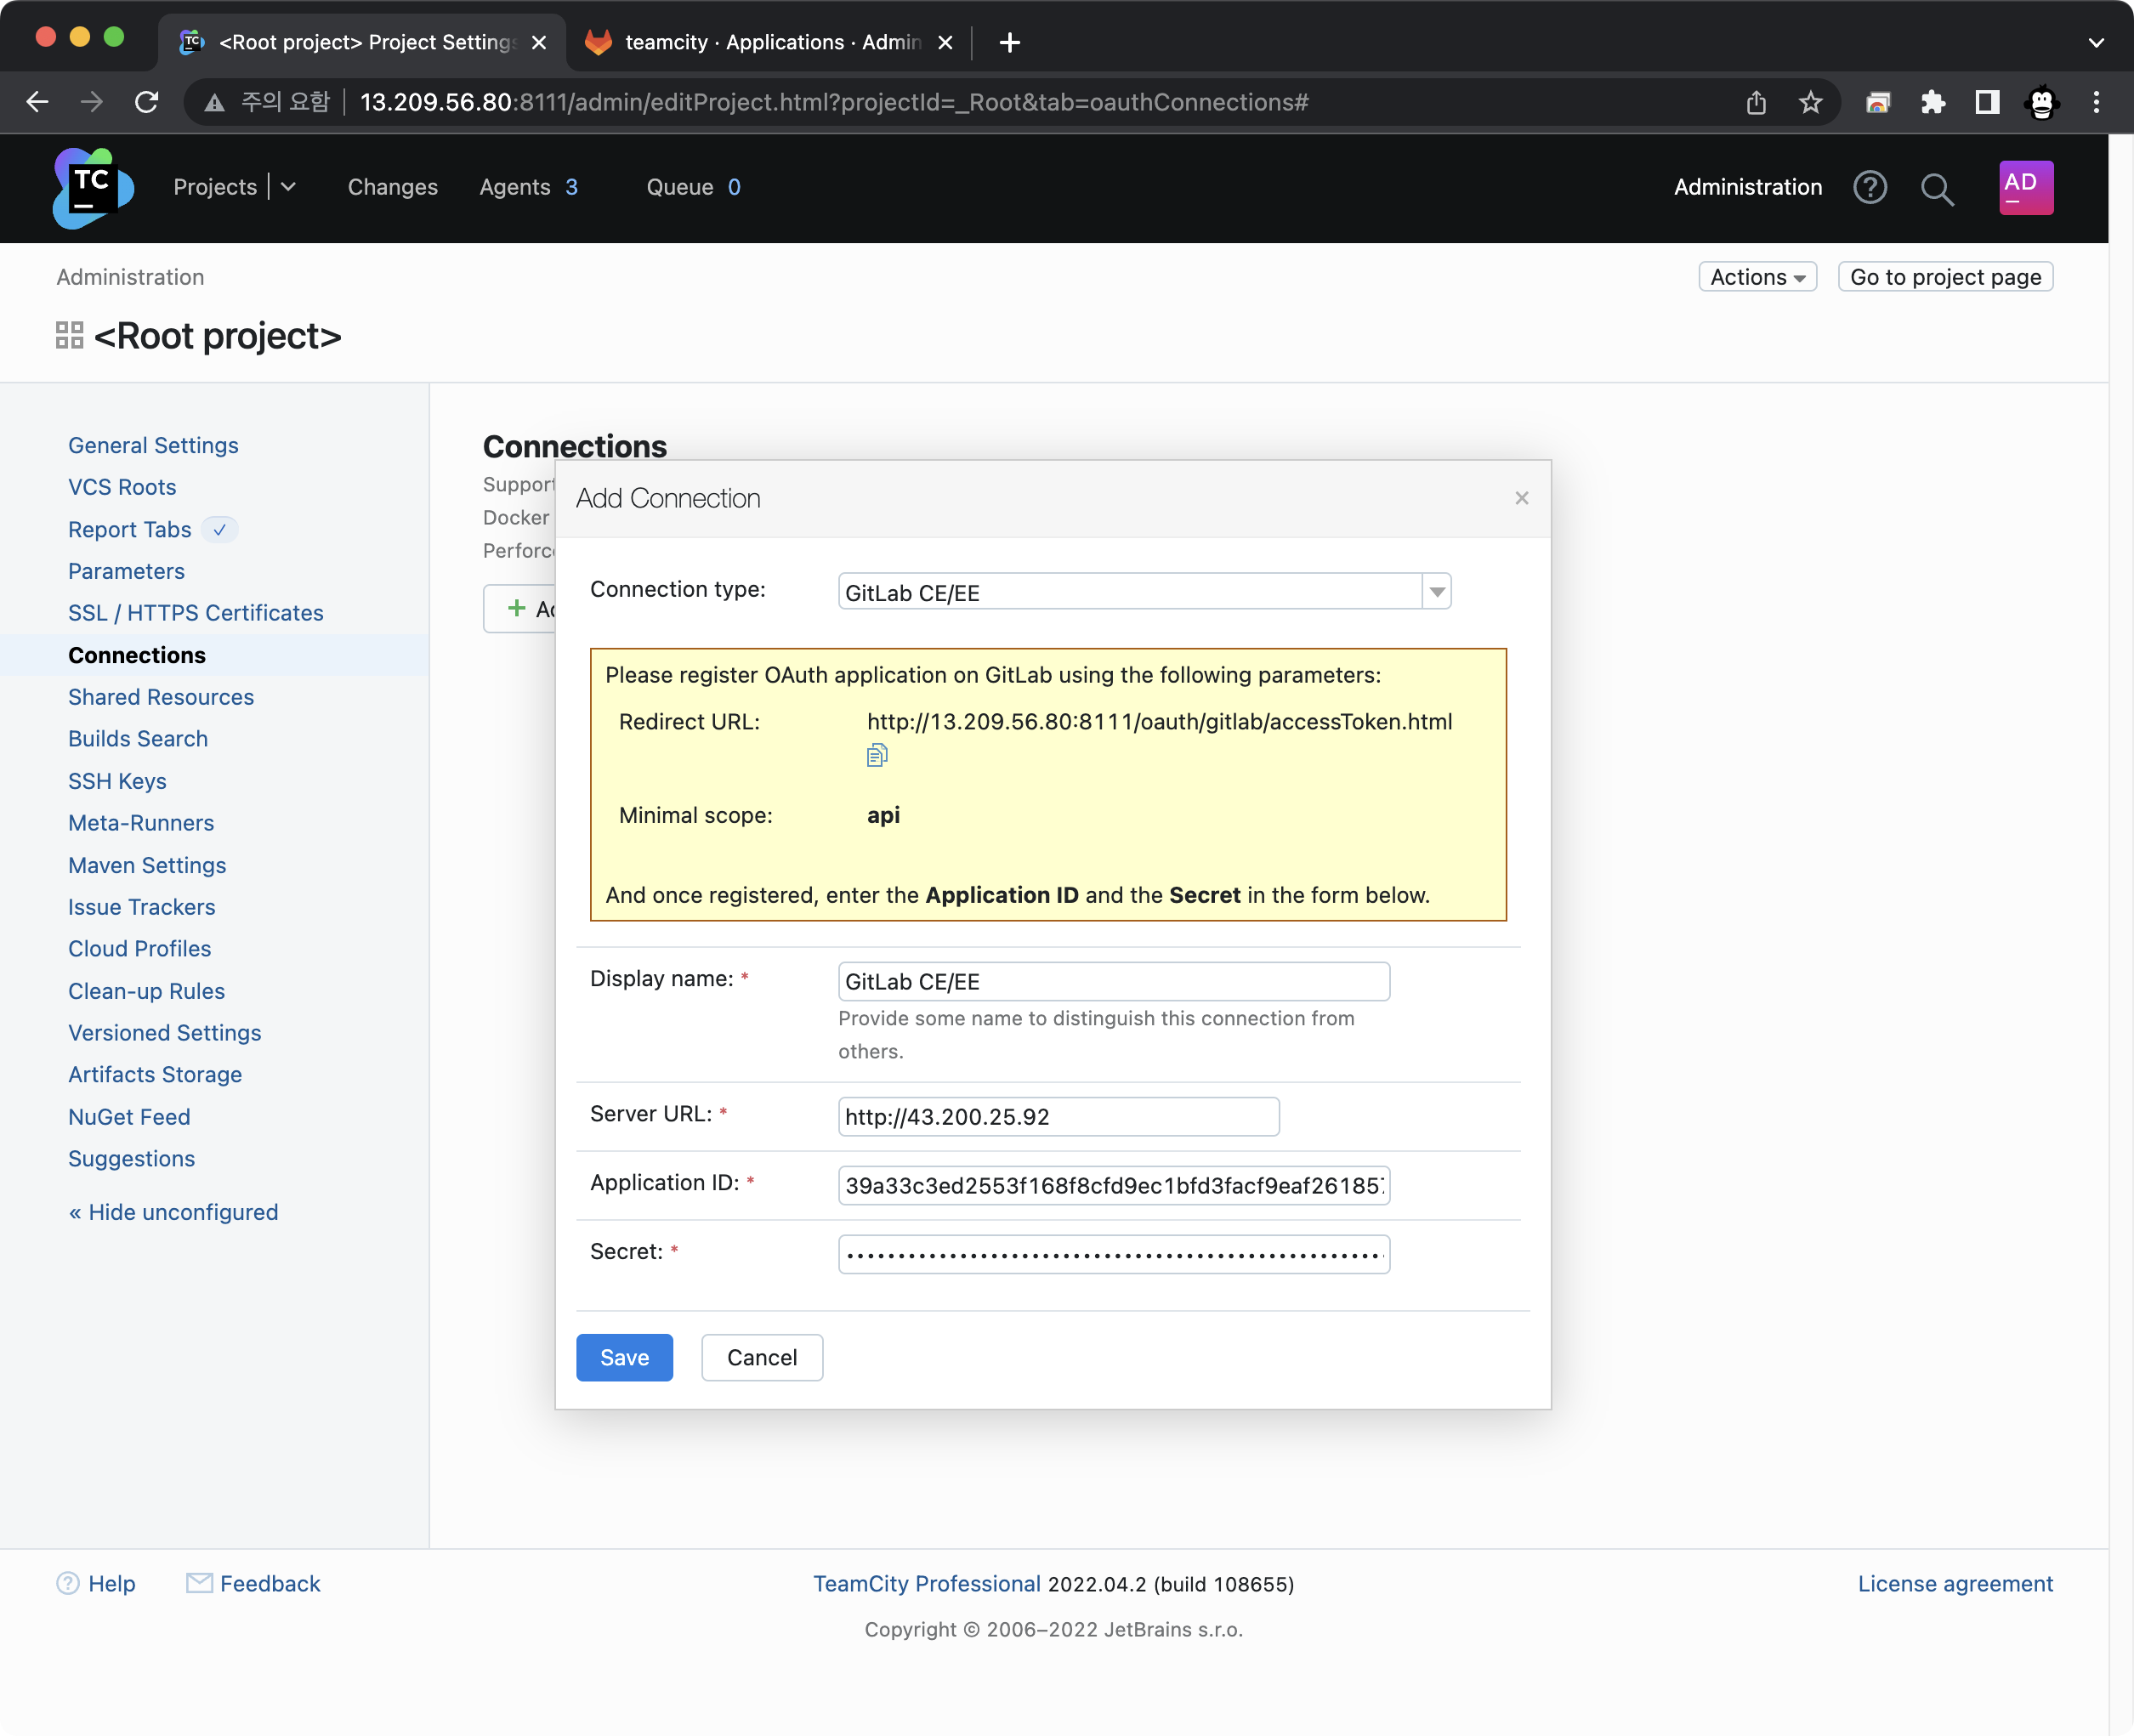Open the License agreement link
This screenshot has height=1736, width=2134.
tap(1955, 1583)
